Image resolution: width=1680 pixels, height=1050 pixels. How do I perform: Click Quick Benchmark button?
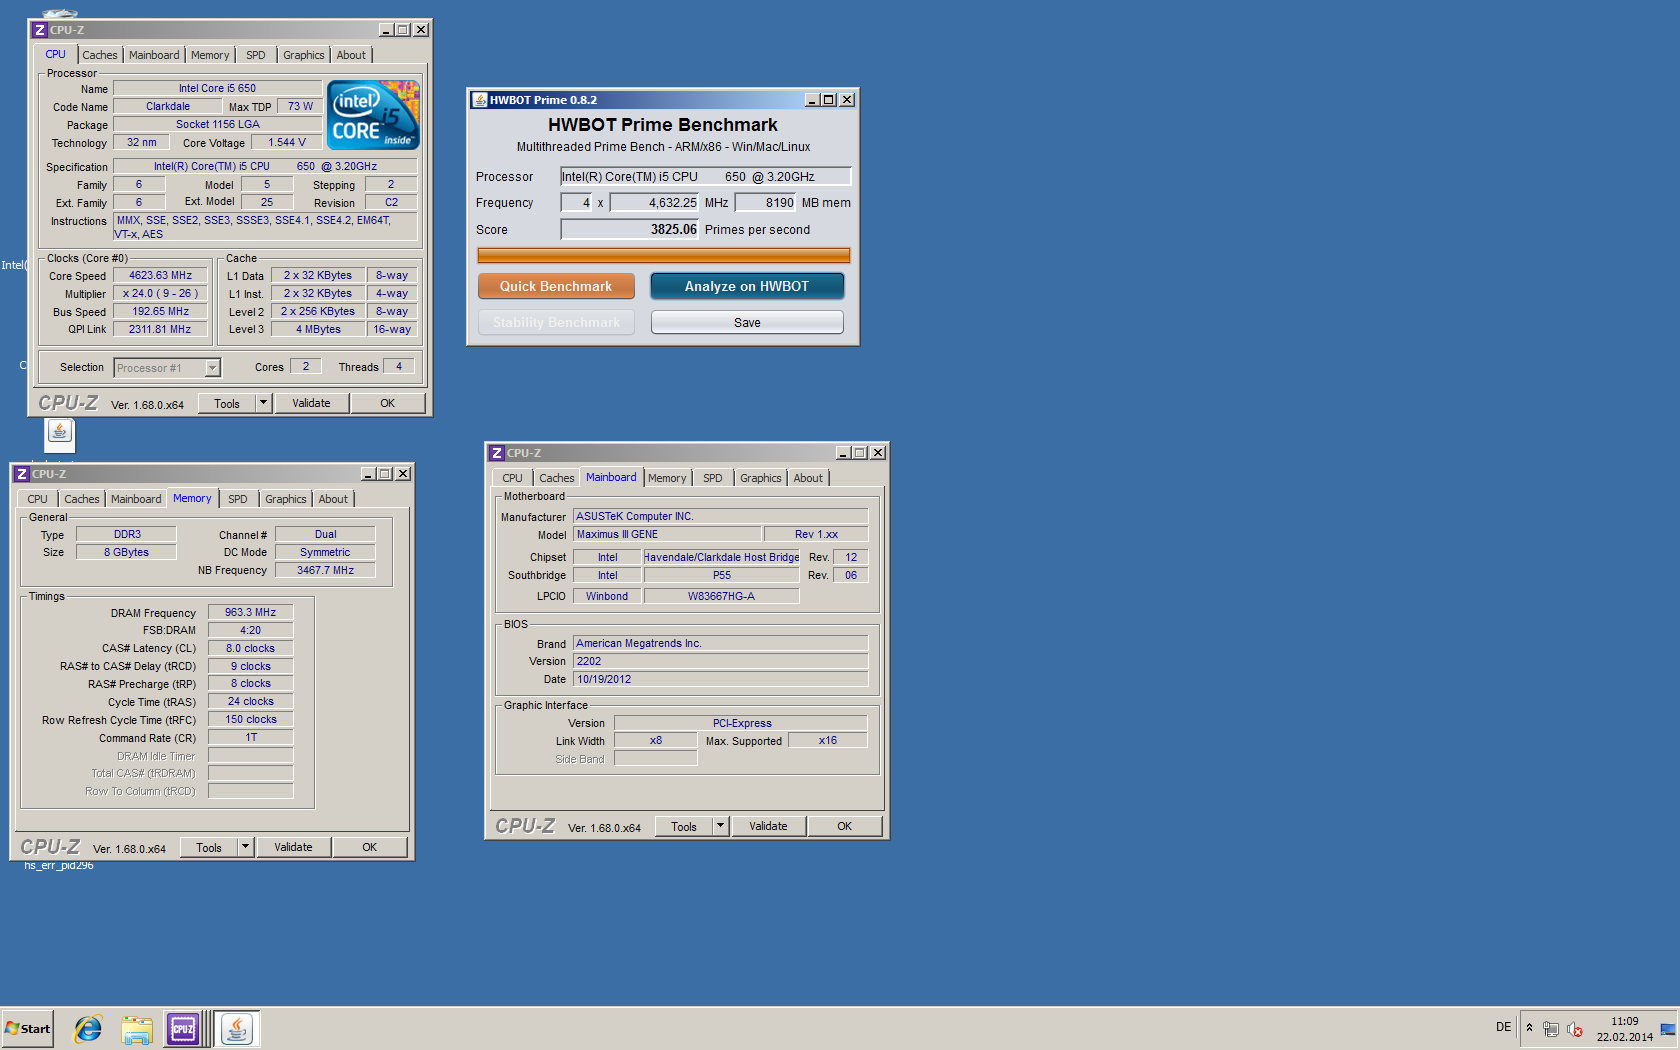click(x=556, y=286)
